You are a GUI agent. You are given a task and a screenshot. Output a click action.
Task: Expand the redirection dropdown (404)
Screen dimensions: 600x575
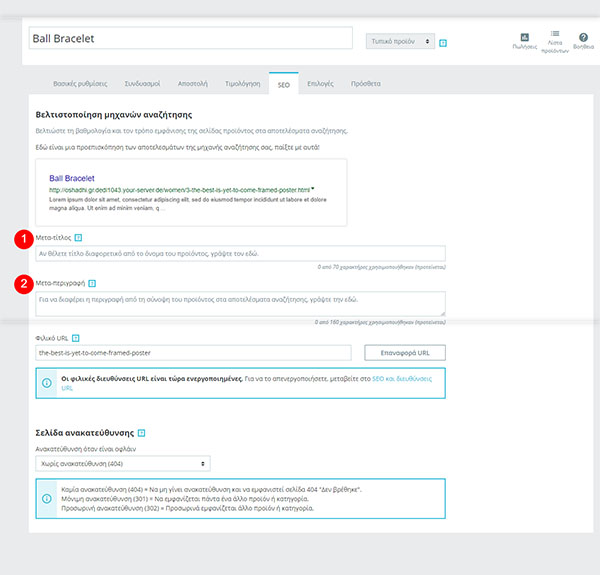[123, 463]
